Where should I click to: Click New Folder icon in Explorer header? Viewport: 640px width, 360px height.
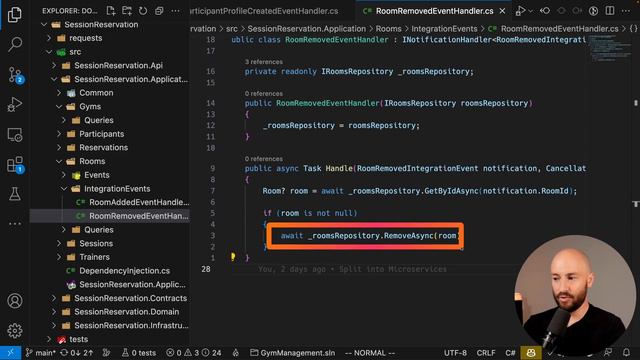127,11
